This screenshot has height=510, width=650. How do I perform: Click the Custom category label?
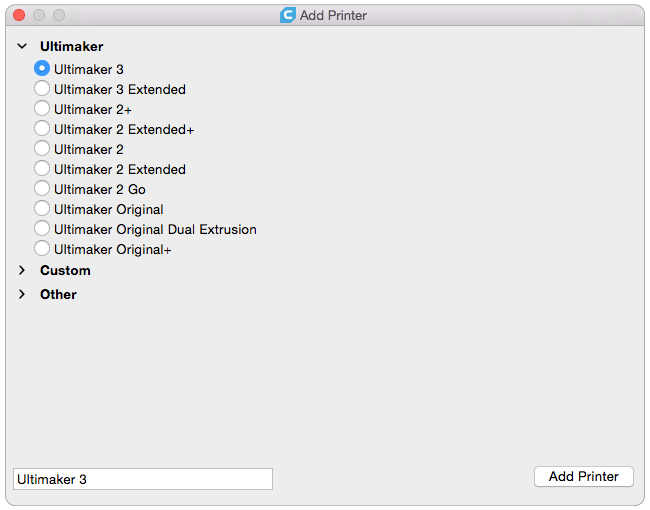tap(65, 271)
